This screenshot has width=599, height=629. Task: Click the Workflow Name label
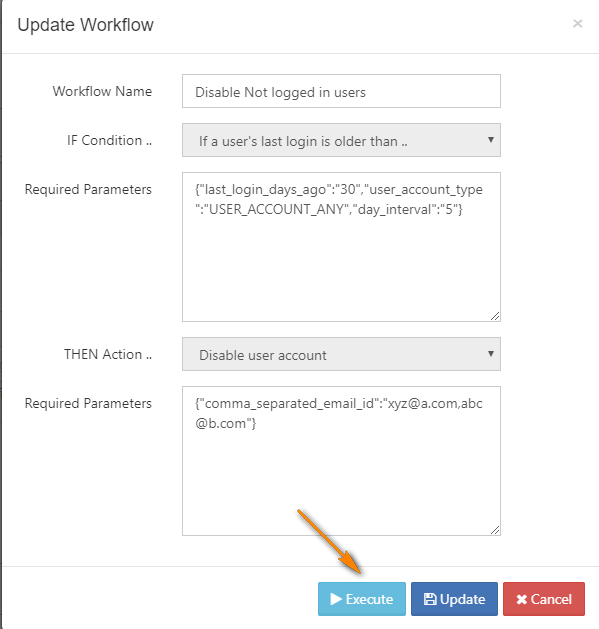[102, 91]
